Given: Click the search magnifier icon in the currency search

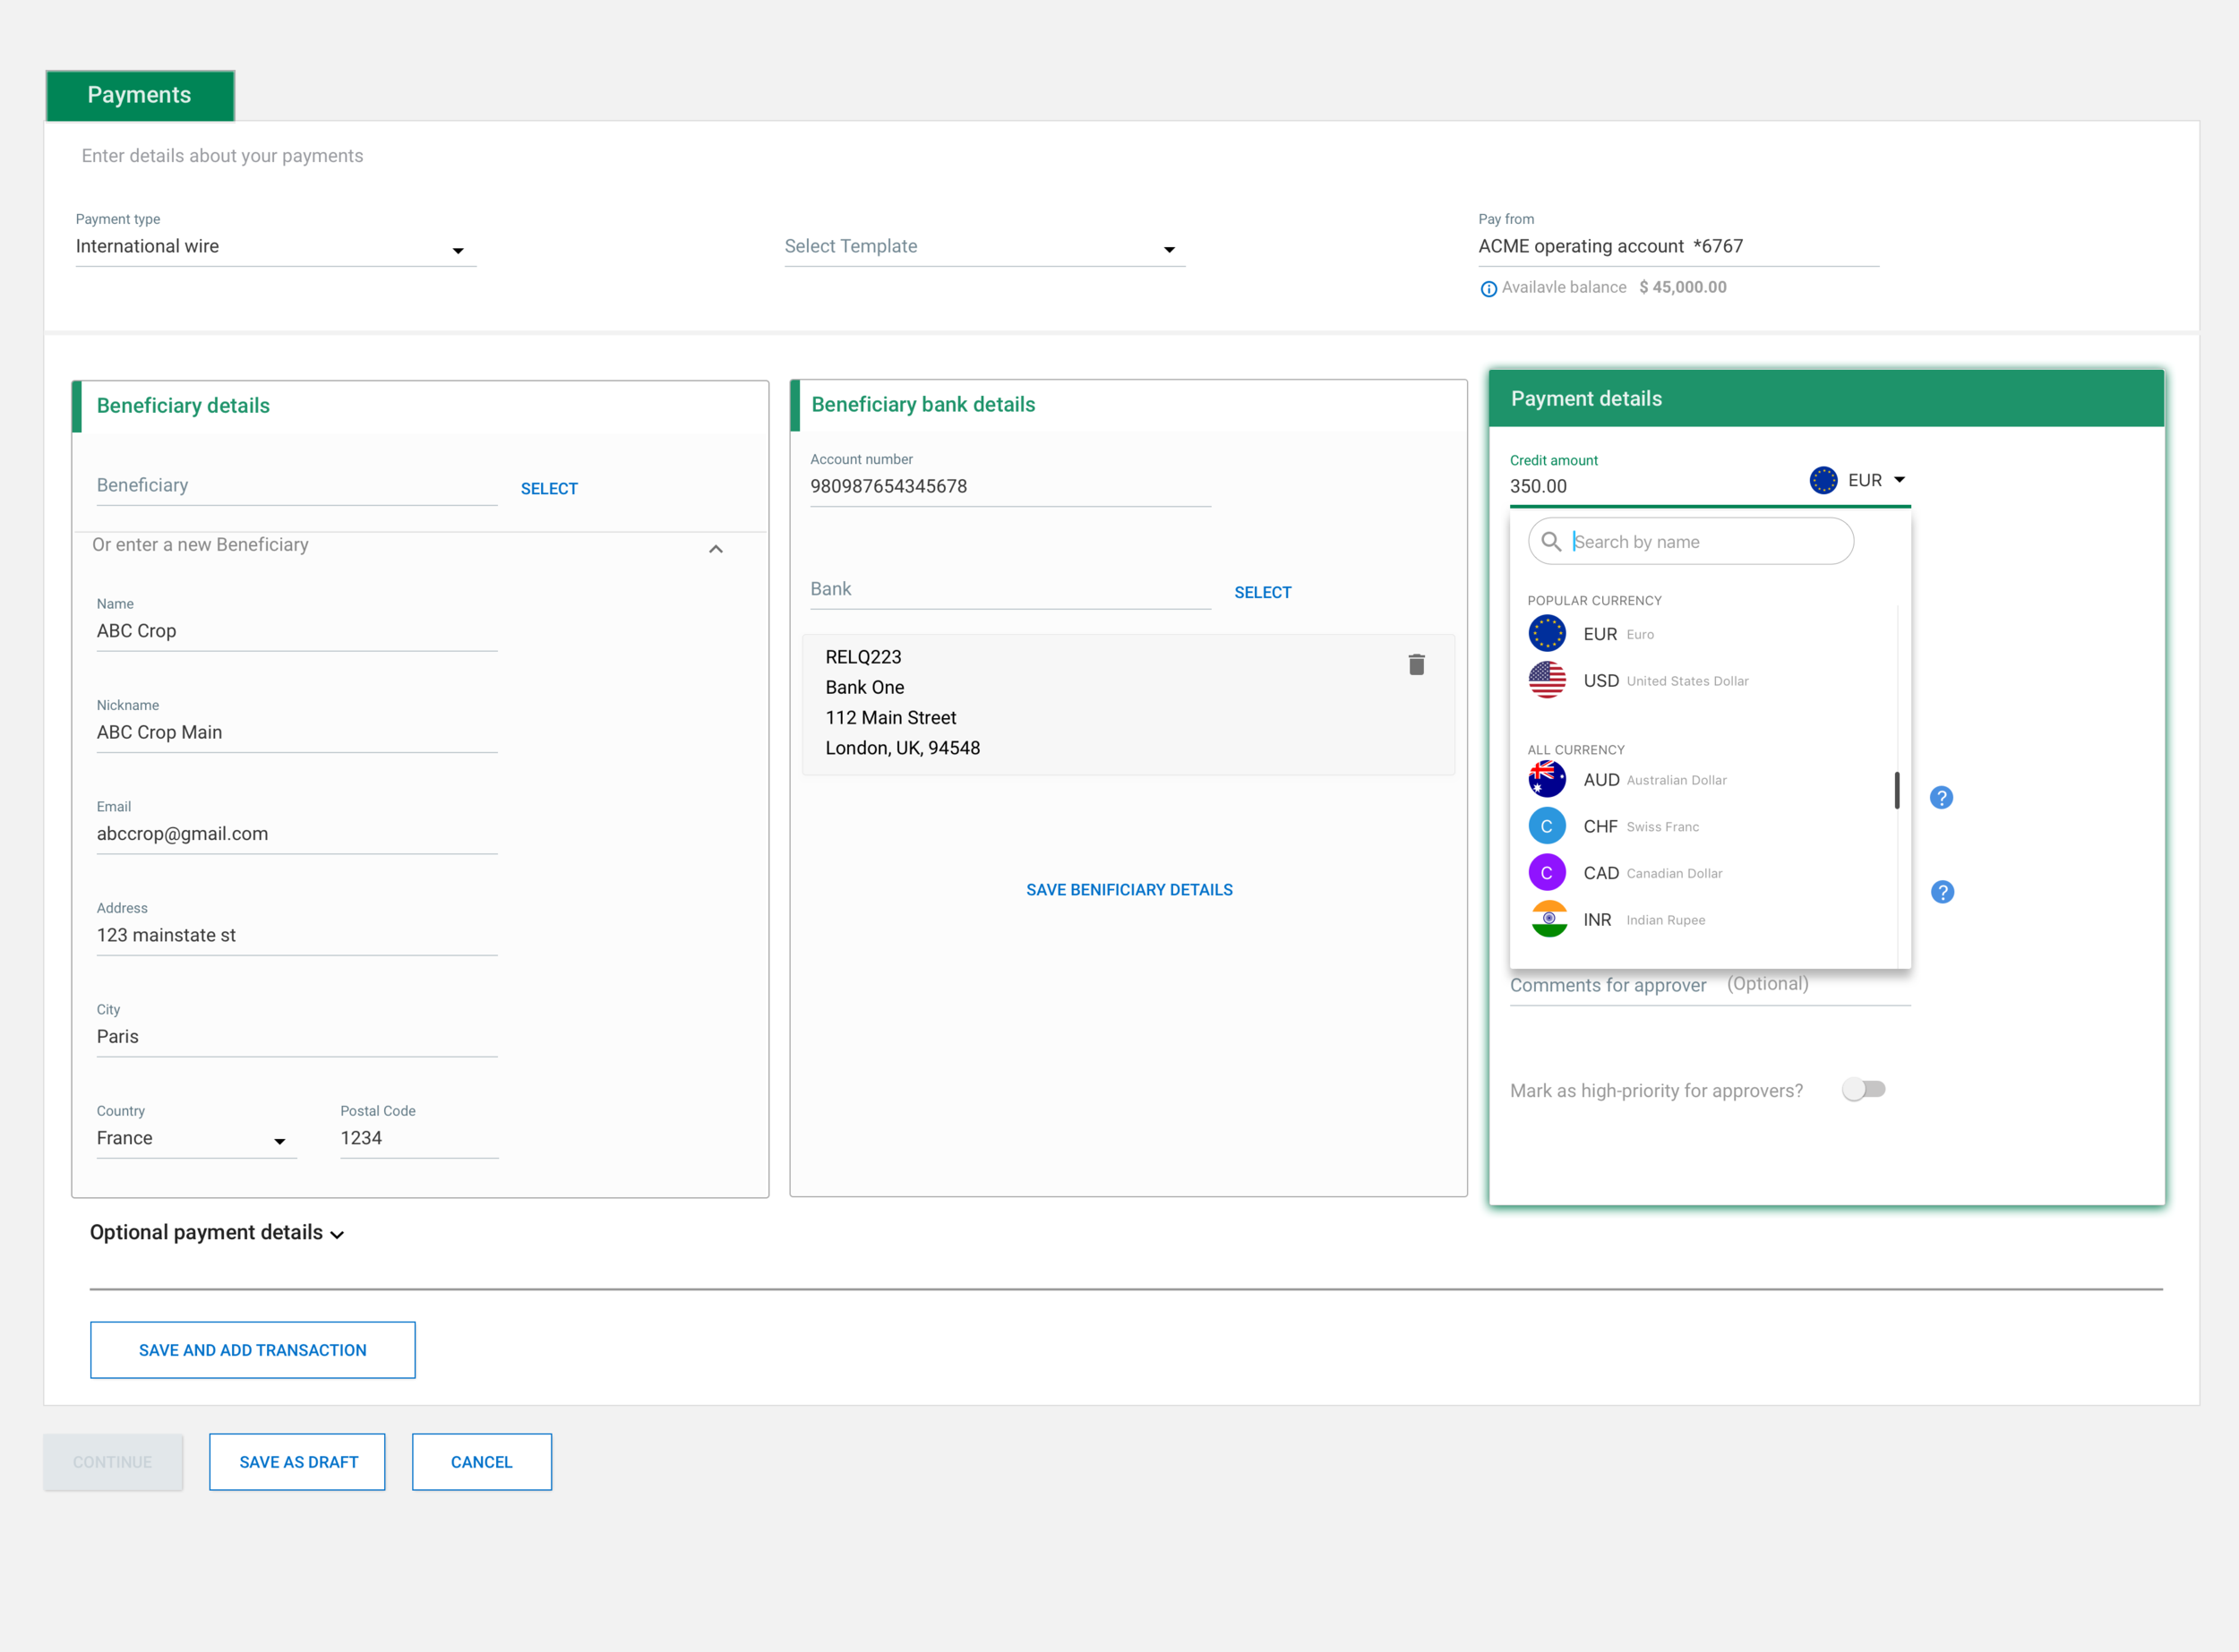Looking at the screenshot, I should (x=1551, y=542).
